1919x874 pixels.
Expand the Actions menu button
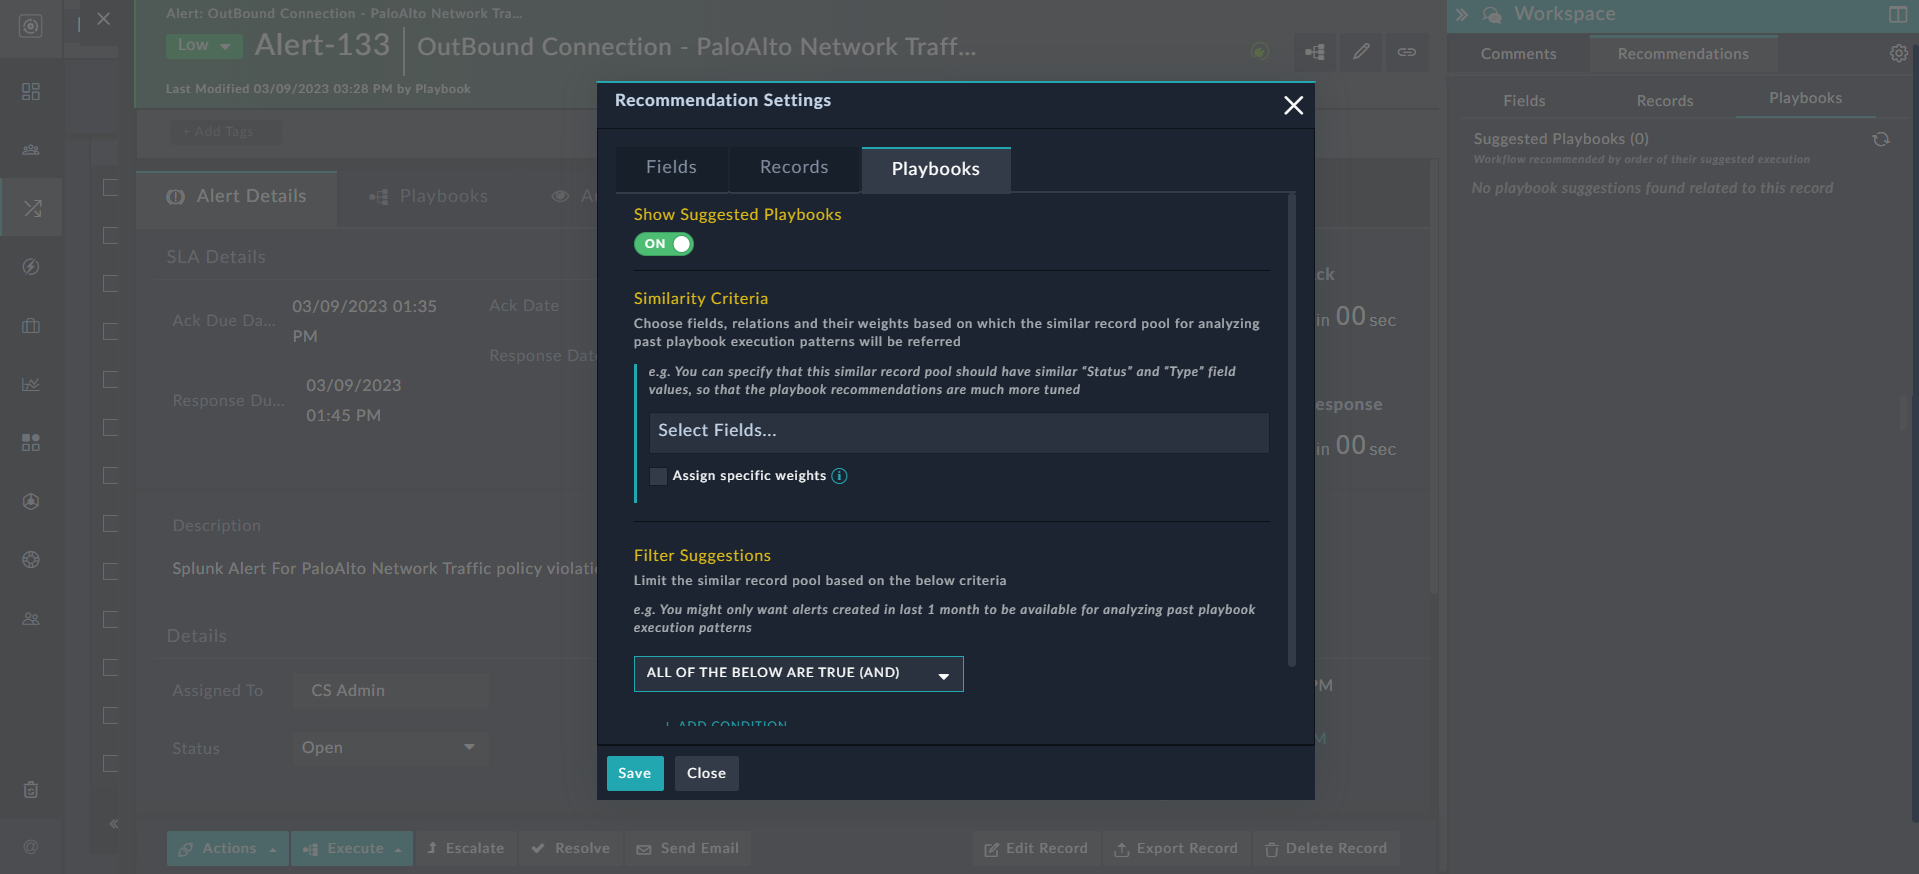point(227,848)
